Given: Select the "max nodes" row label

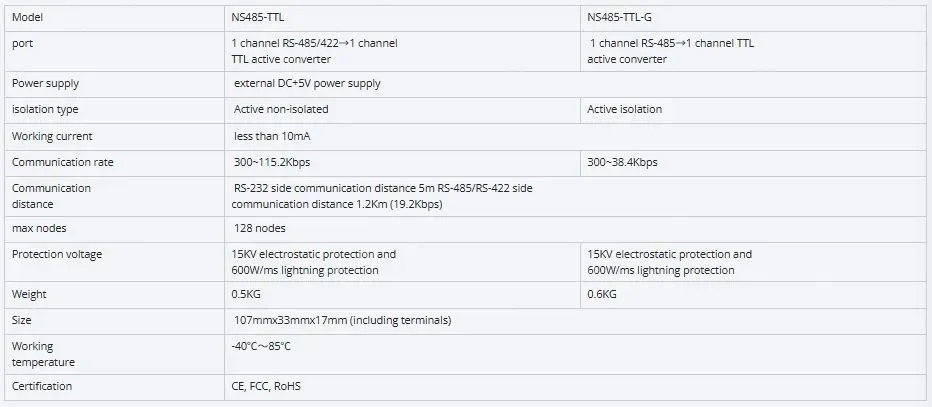Looking at the screenshot, I should tap(39, 228).
